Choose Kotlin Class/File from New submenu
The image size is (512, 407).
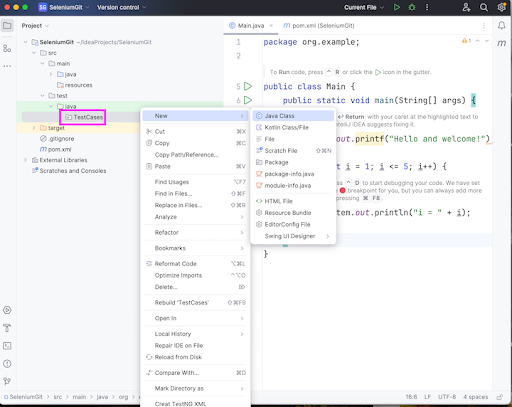(x=293, y=127)
